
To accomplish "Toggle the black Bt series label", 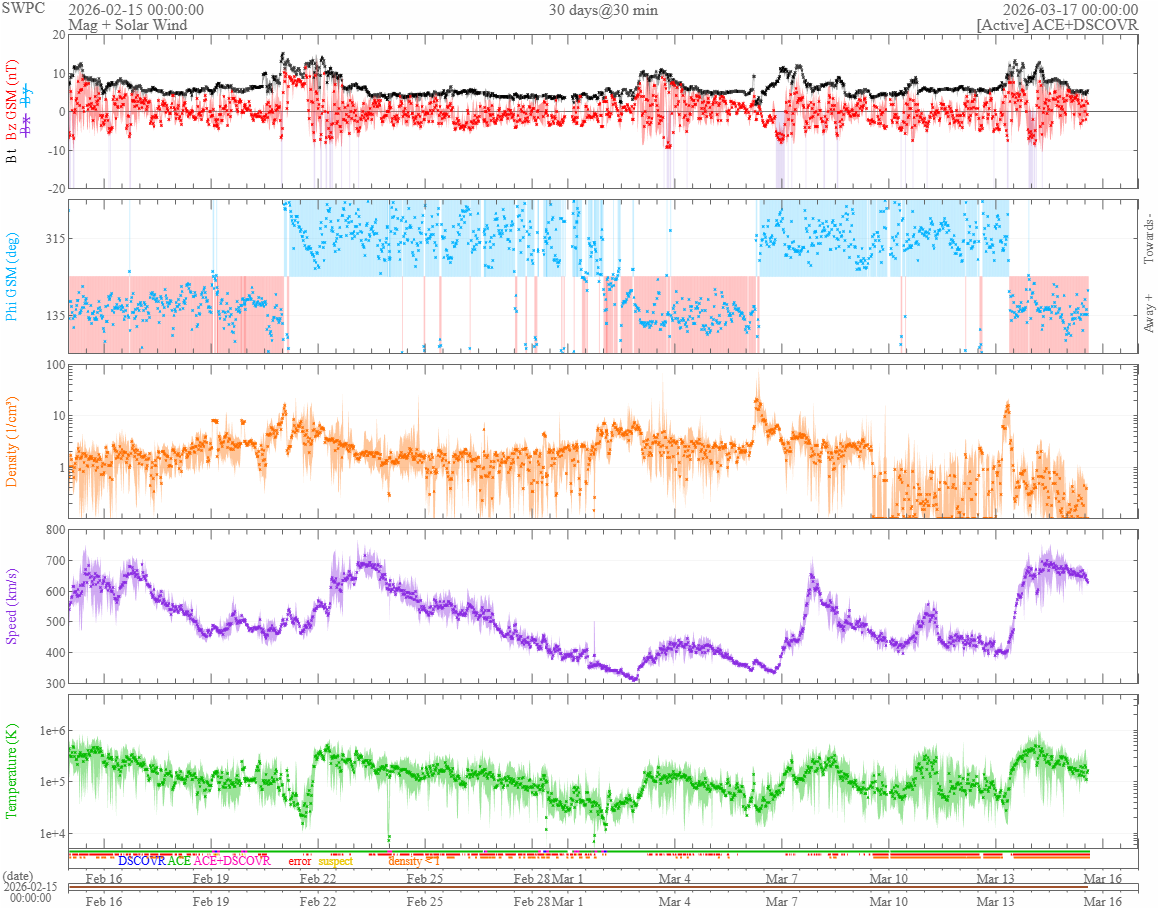I will pos(13,157).
